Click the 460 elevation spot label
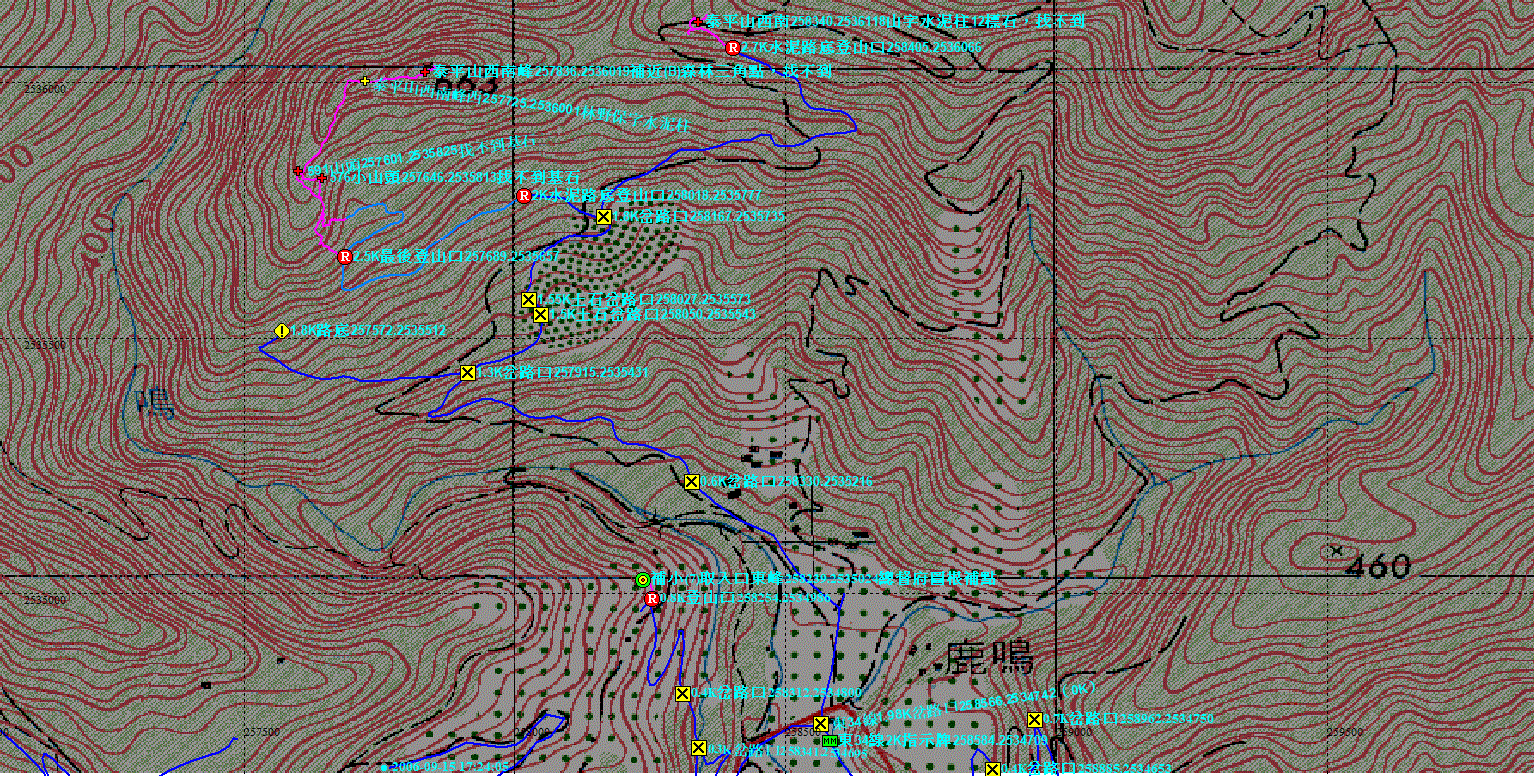Viewport: 1534px width, 776px height. [x=1377, y=567]
